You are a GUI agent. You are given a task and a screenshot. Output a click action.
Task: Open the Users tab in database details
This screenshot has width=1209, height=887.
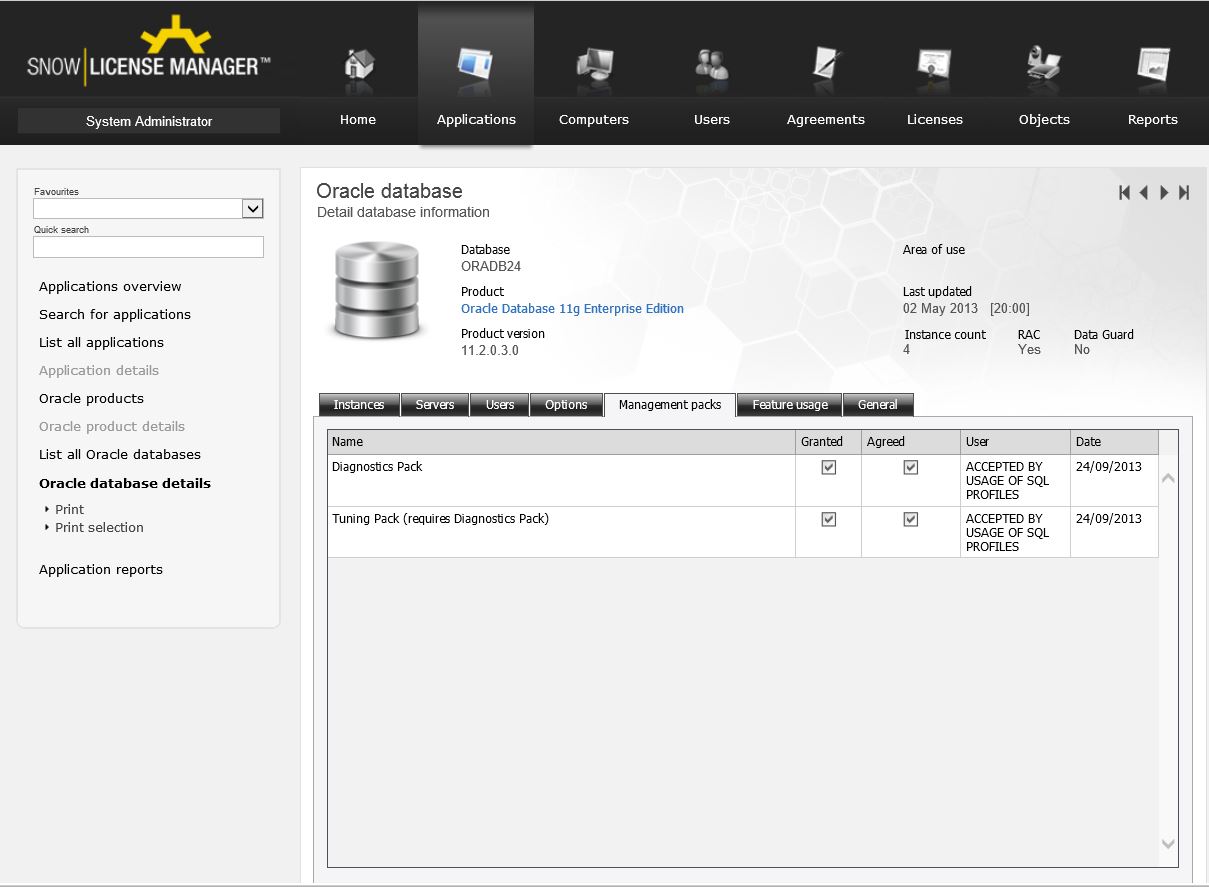[500, 405]
